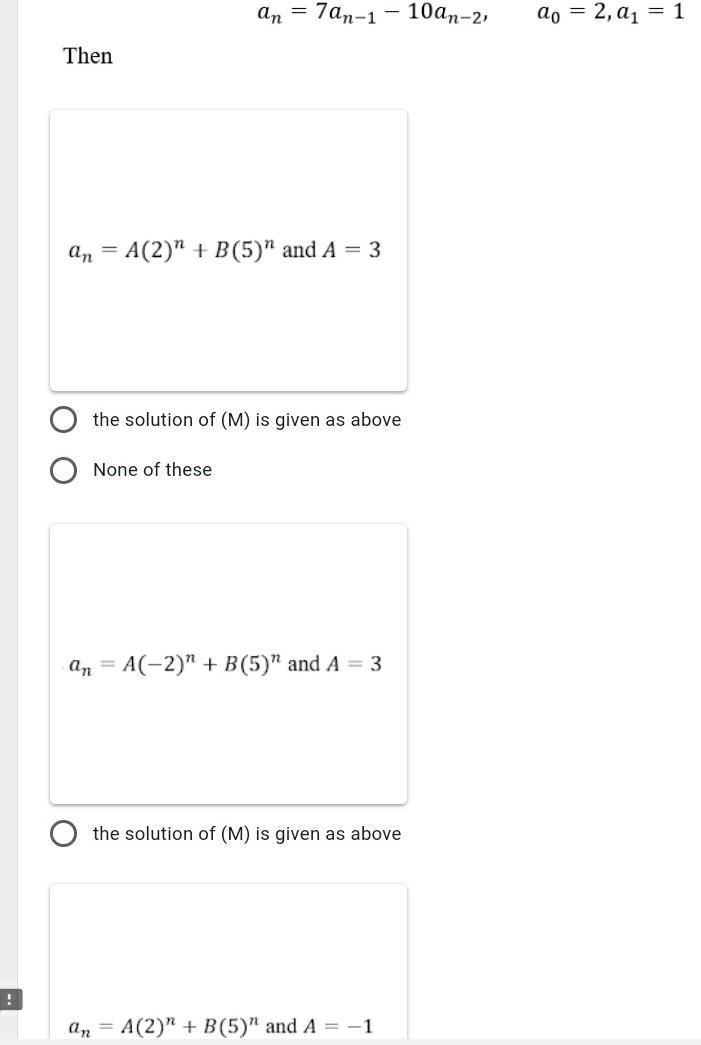Click the formula box containing A(-2)^n term

228,663
